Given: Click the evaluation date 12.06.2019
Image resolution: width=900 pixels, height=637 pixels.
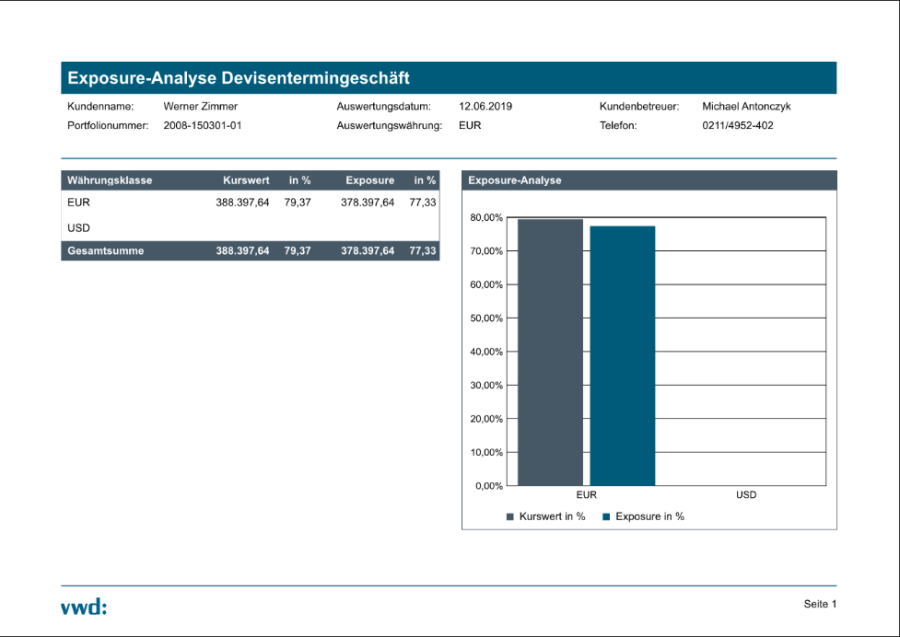Looking at the screenshot, I should (x=485, y=106).
